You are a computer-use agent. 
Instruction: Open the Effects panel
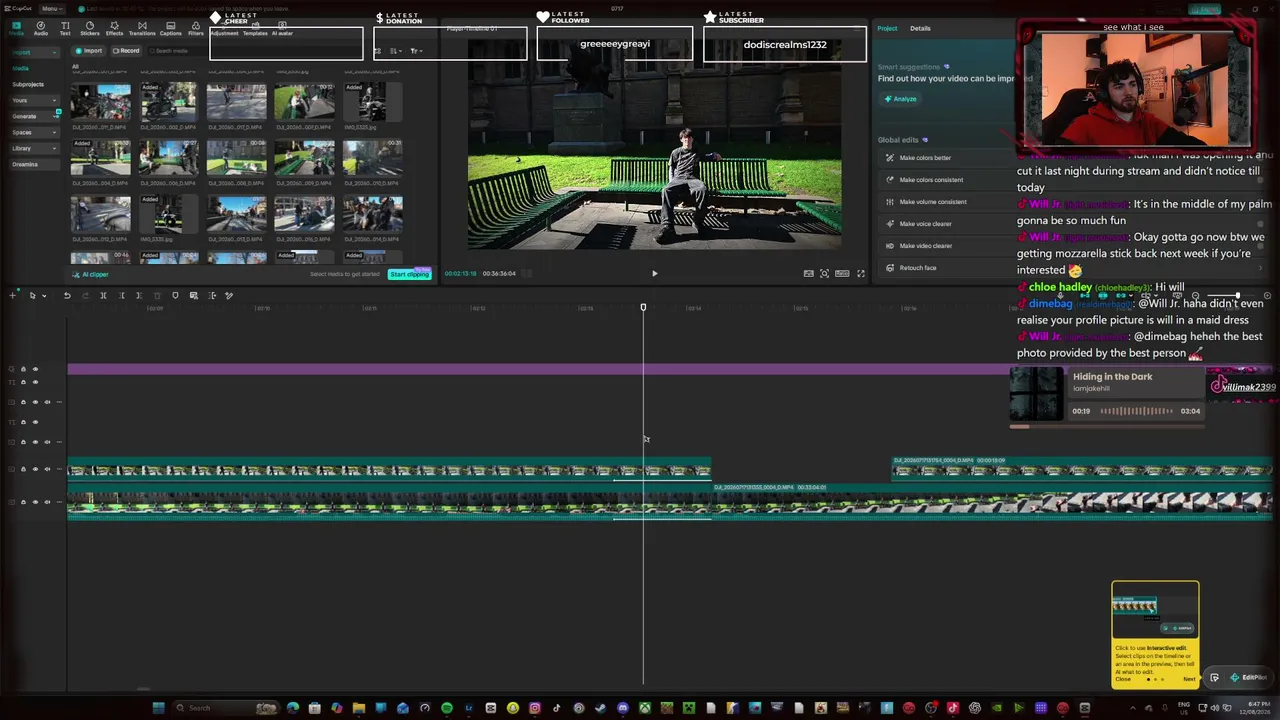(114, 28)
